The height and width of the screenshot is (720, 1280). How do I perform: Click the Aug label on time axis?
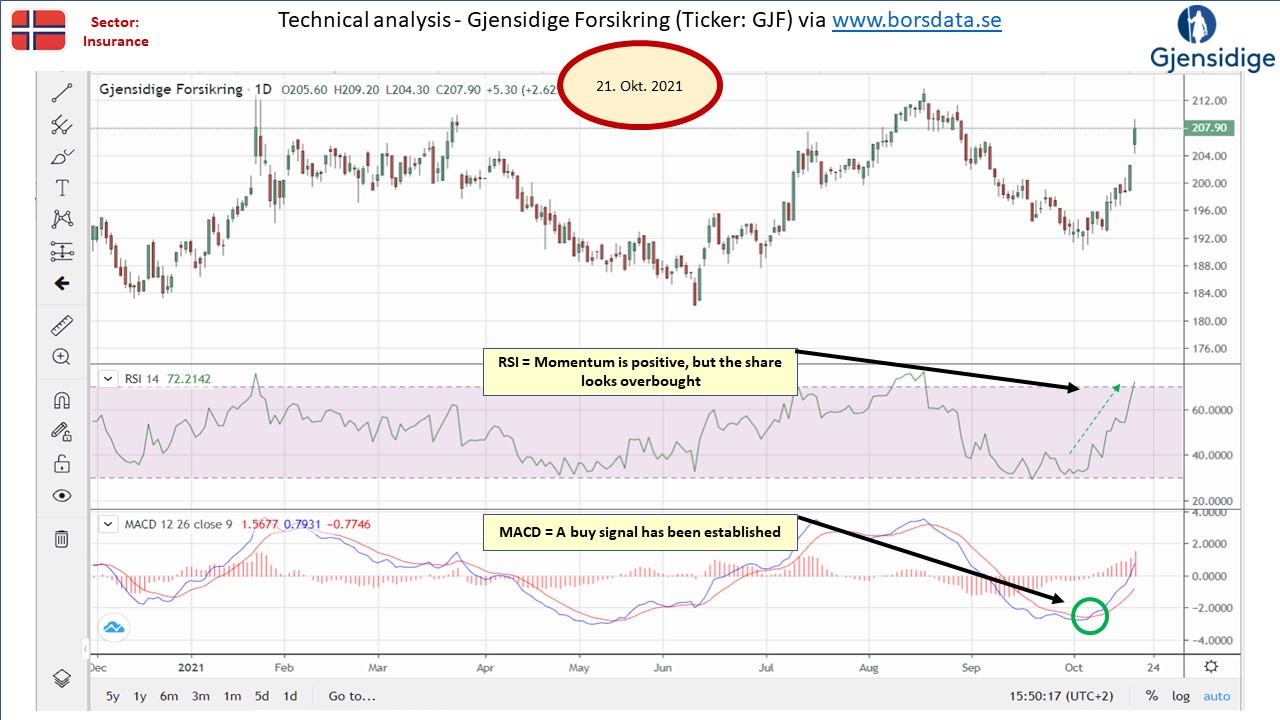pyautogui.click(x=869, y=666)
